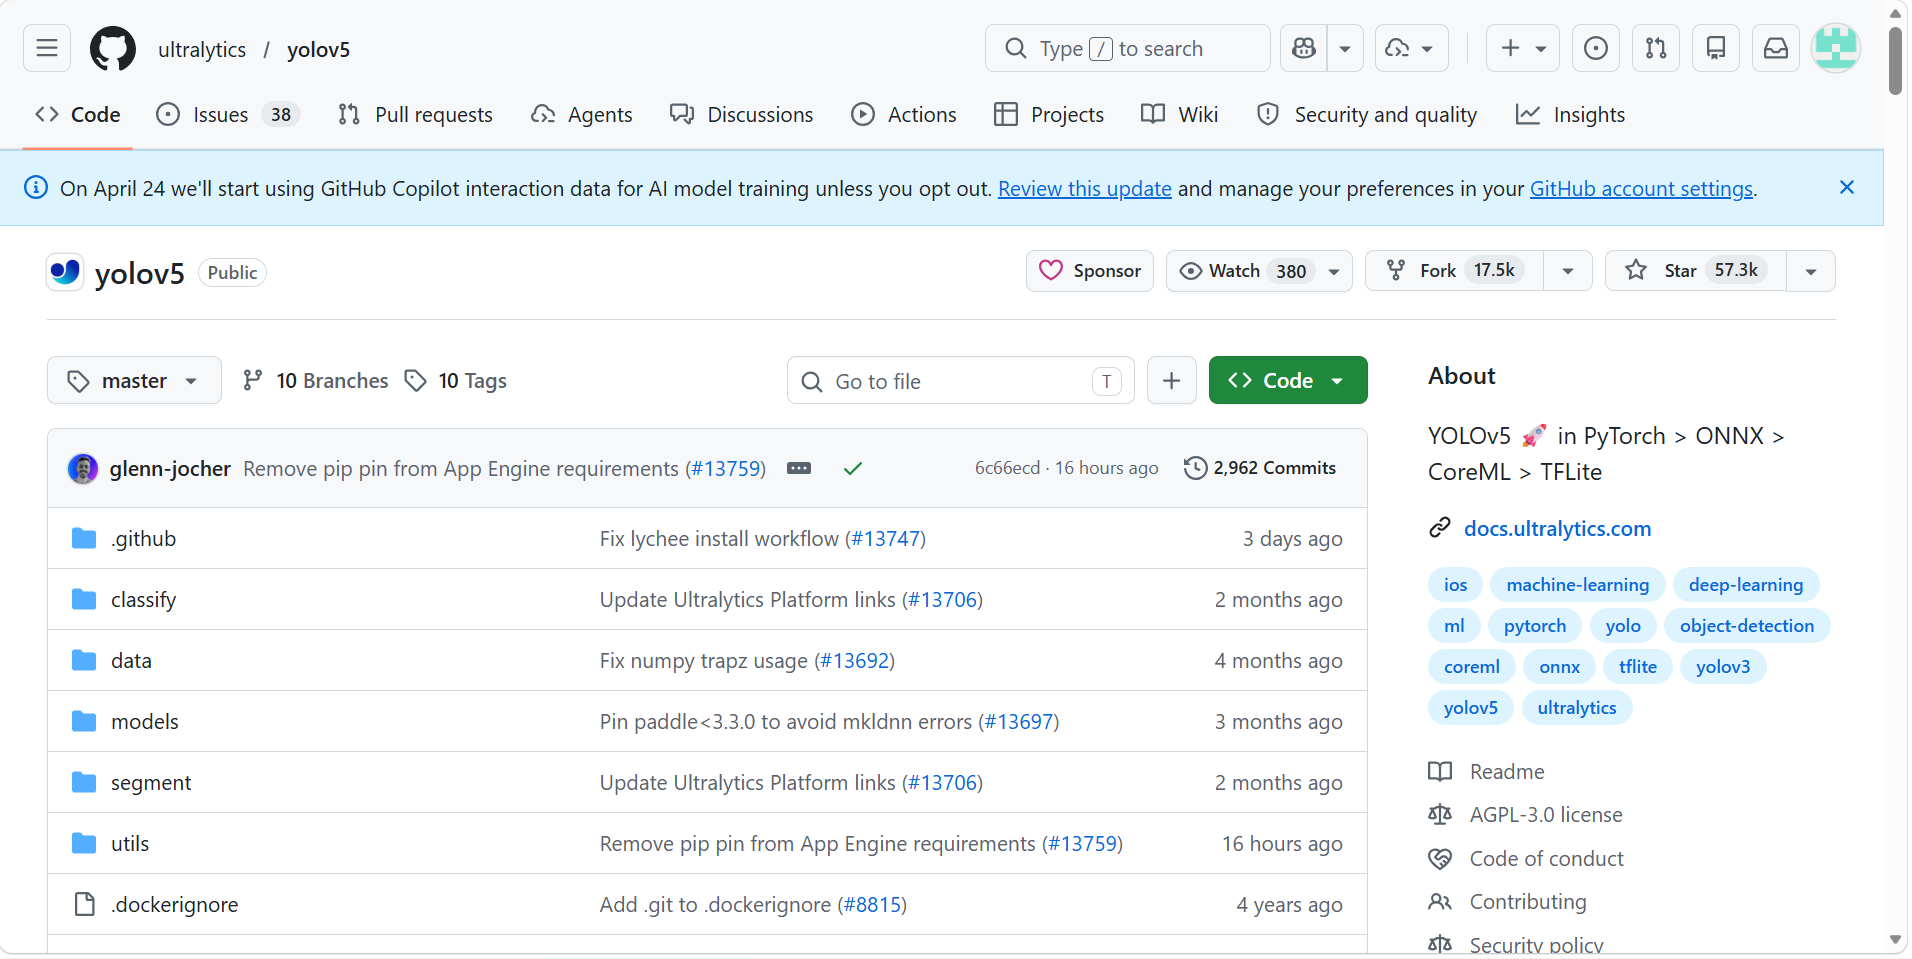The width and height of the screenshot is (1912, 959).
Task: Open the .dockerignore file
Action: click(175, 905)
